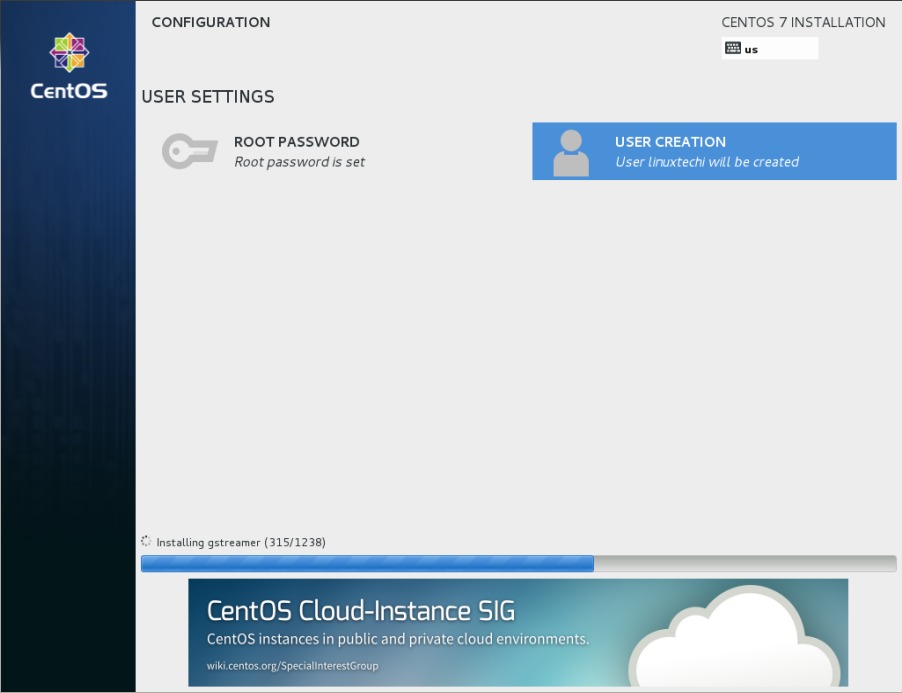Click the CONFIGURATION title text
Screen dimensions: 902x693
[211, 22]
